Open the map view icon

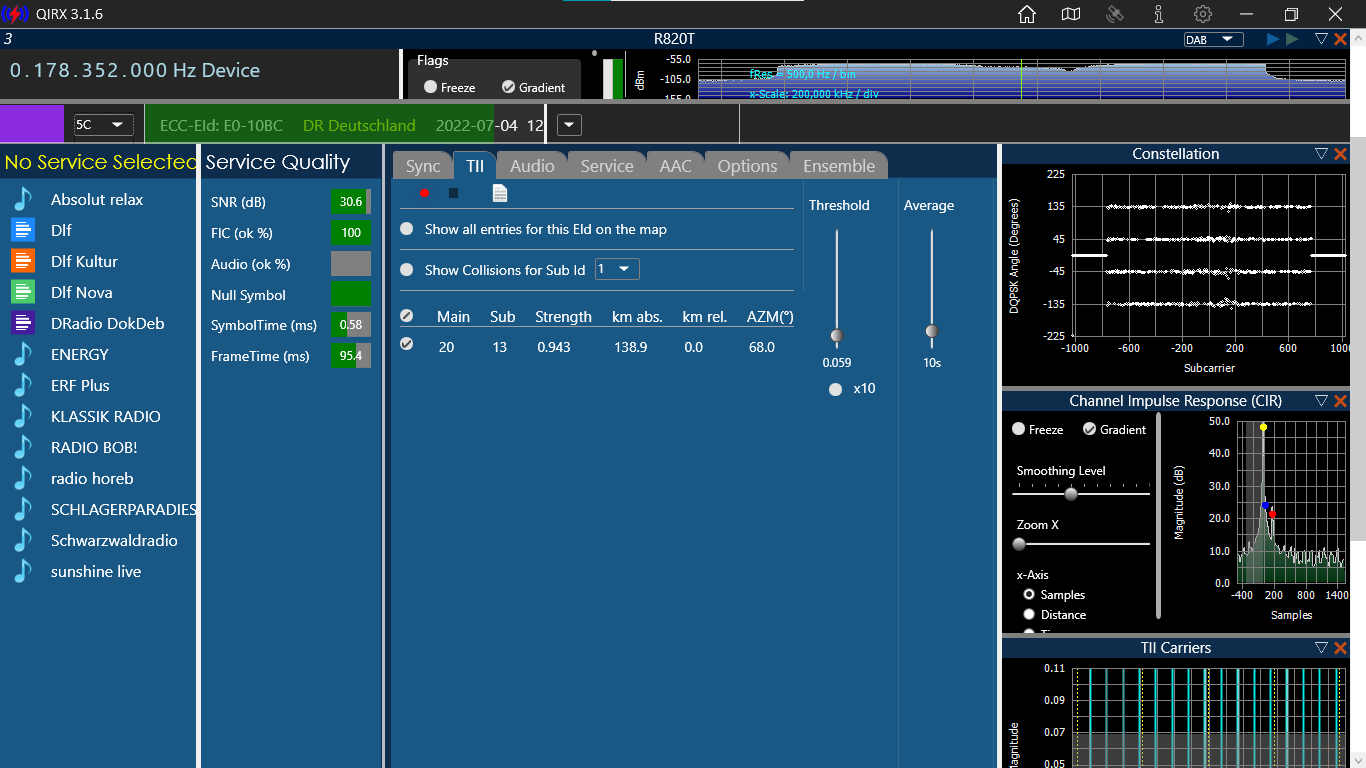click(x=1071, y=14)
